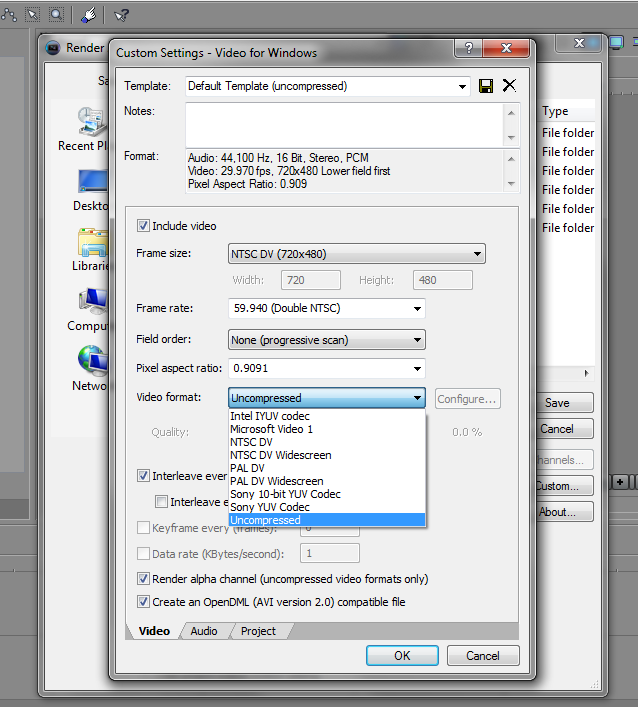Click the OK button
The width and height of the screenshot is (638, 707).
pos(402,656)
